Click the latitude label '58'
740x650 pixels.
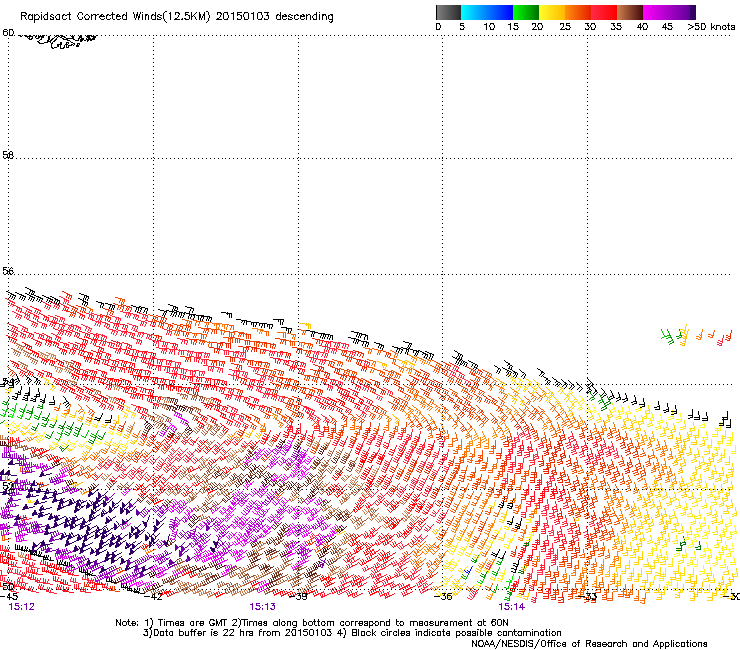click(8, 155)
